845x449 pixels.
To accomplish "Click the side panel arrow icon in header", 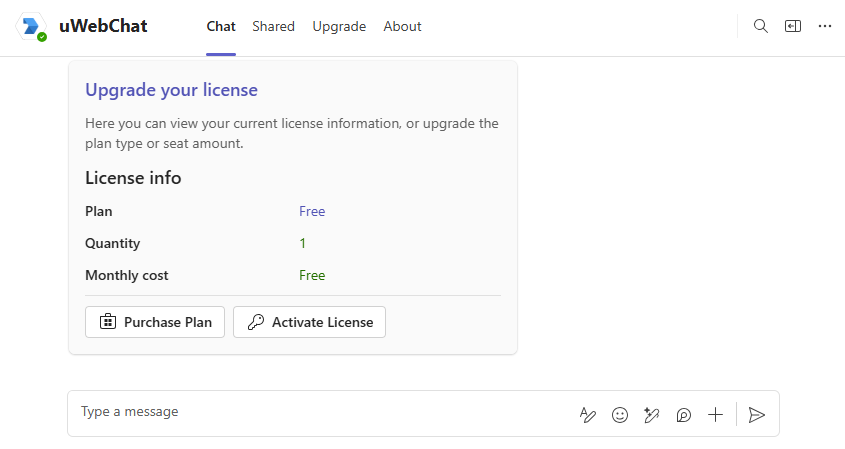I will point(793,27).
